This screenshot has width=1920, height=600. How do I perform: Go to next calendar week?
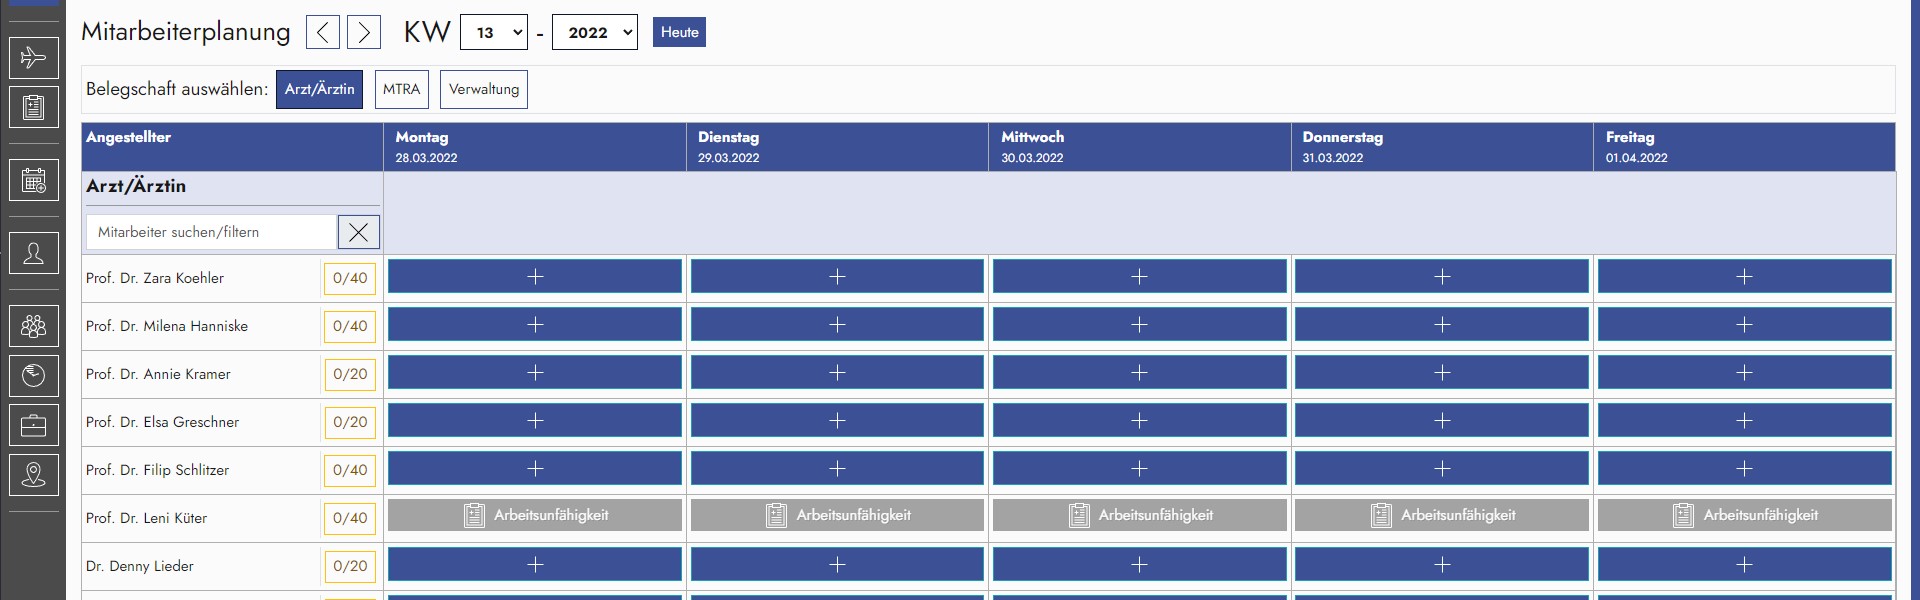pyautogui.click(x=364, y=33)
